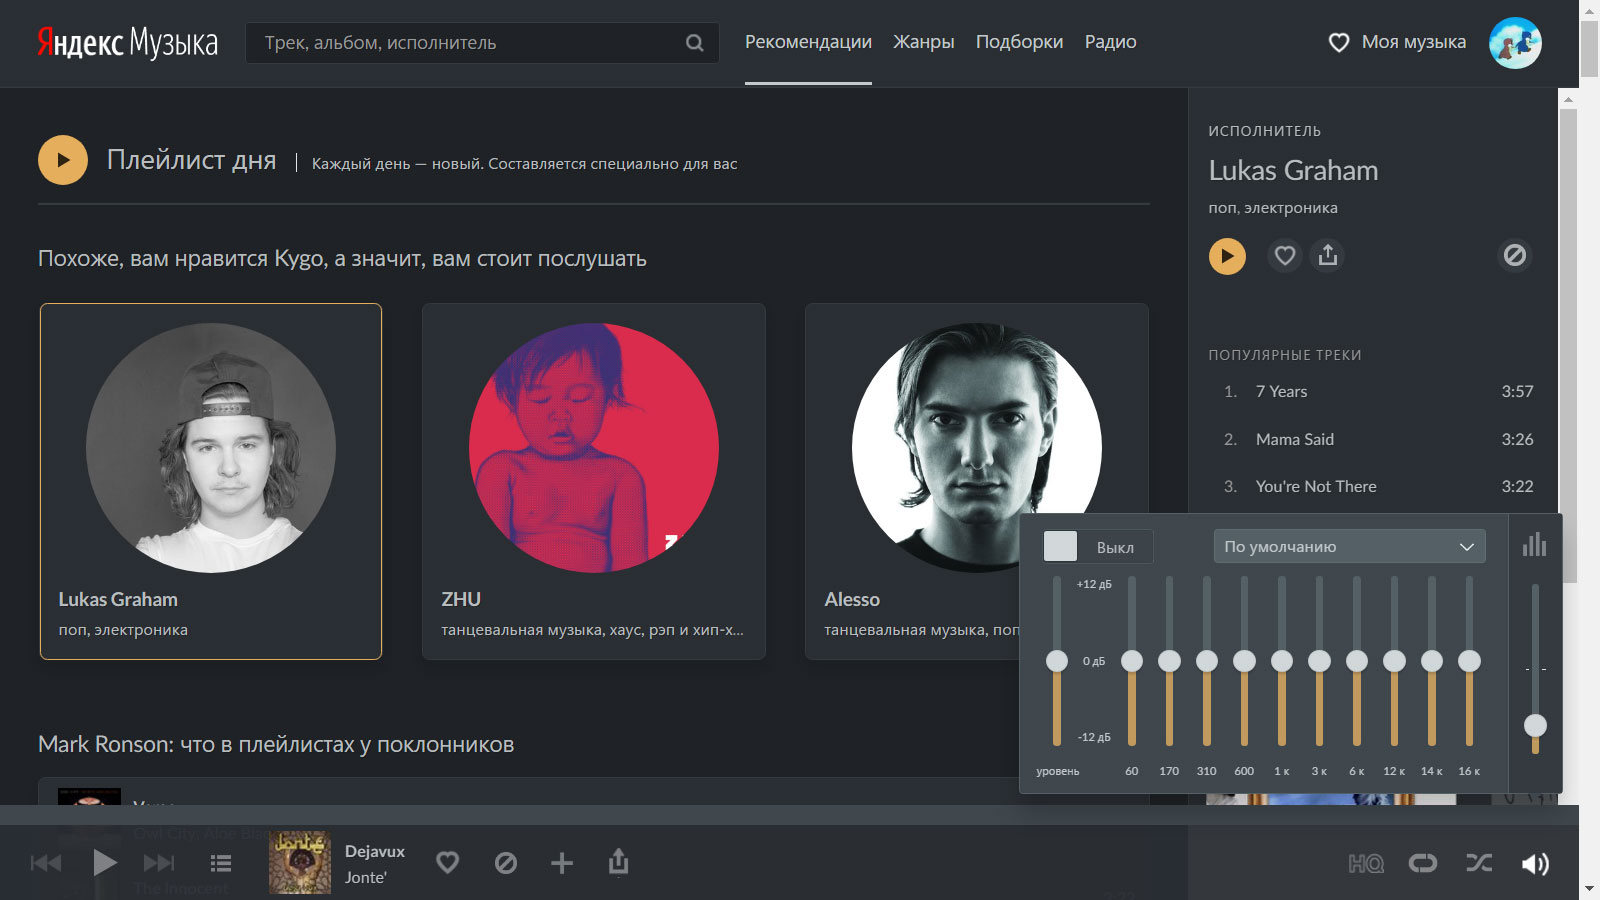Adjust the 12 к equalizer slider

click(x=1394, y=661)
